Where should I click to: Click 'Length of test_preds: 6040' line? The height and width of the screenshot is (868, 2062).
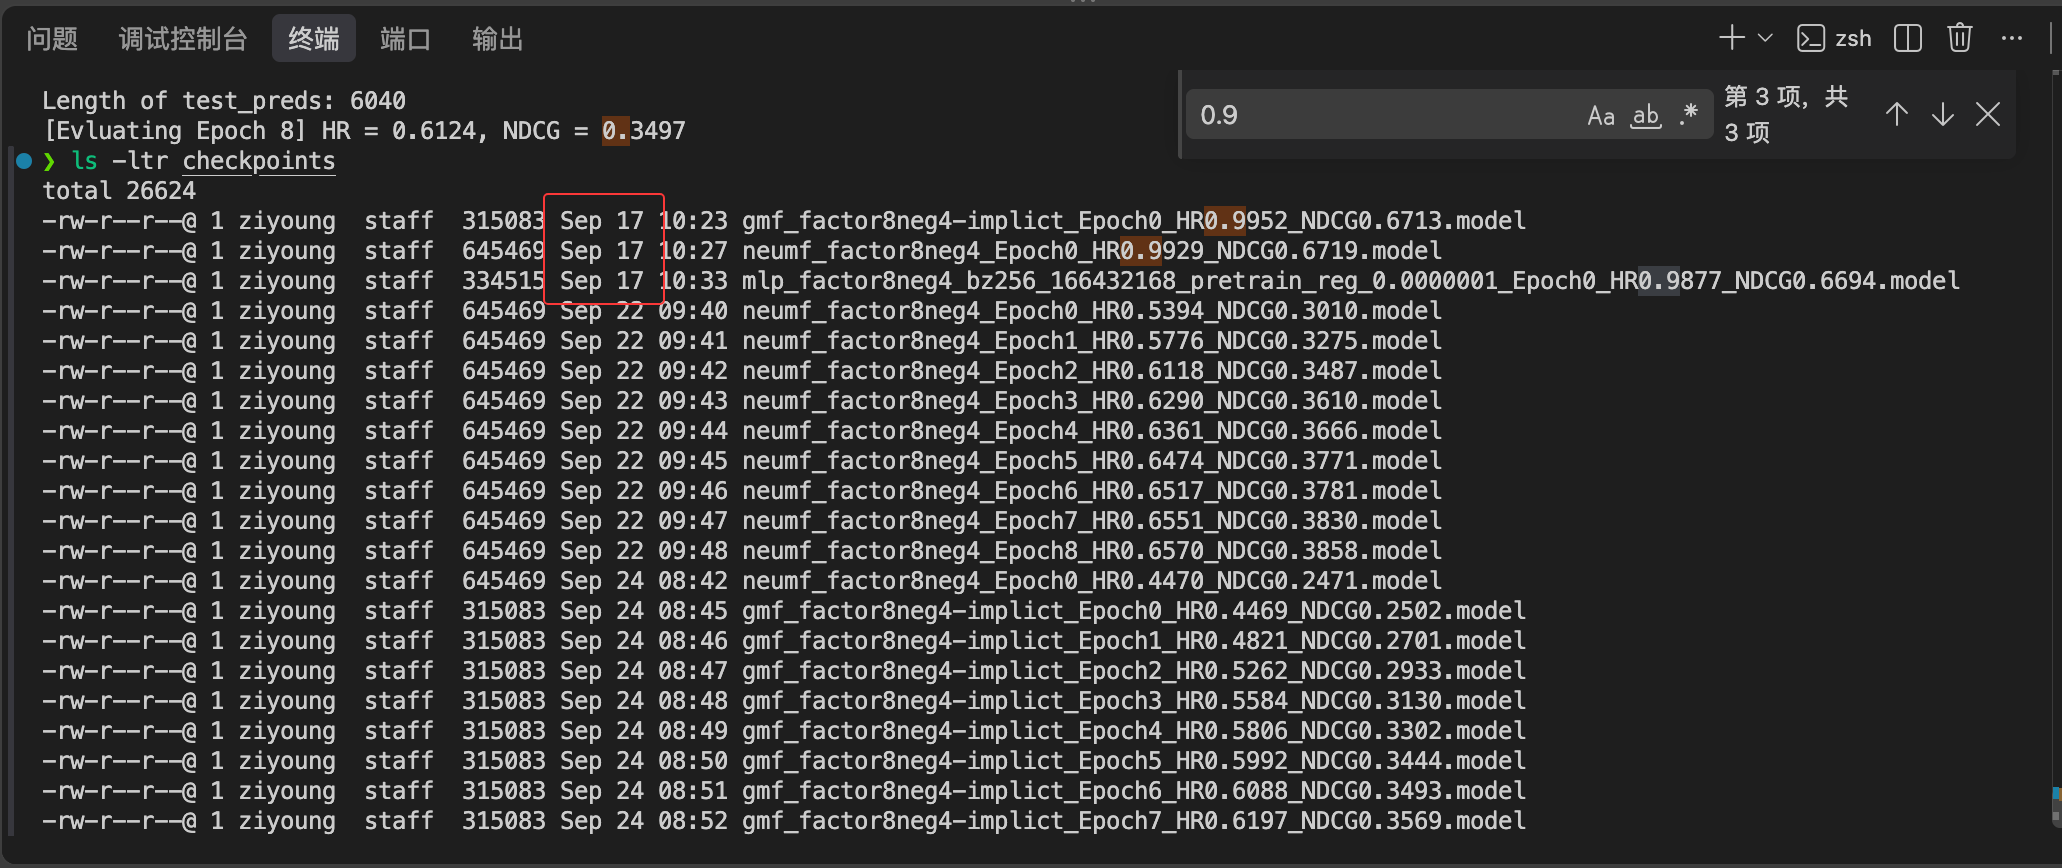224,101
